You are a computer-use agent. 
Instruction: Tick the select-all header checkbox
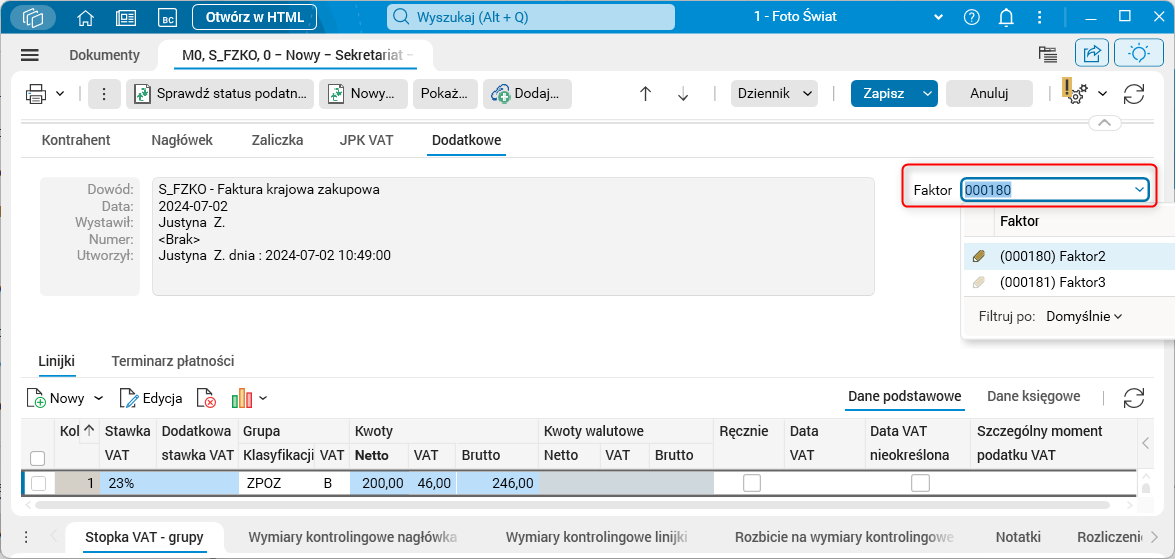coord(37,458)
